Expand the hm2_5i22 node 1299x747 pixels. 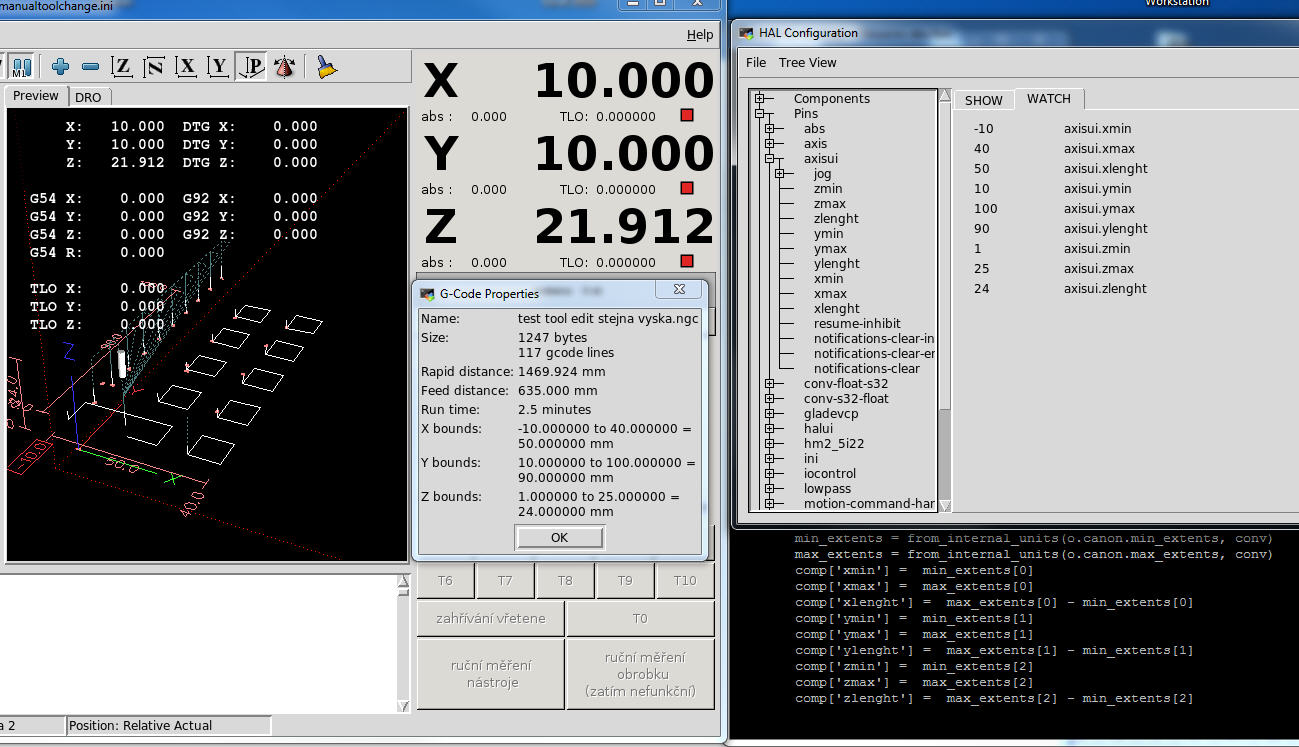[x=770, y=444]
